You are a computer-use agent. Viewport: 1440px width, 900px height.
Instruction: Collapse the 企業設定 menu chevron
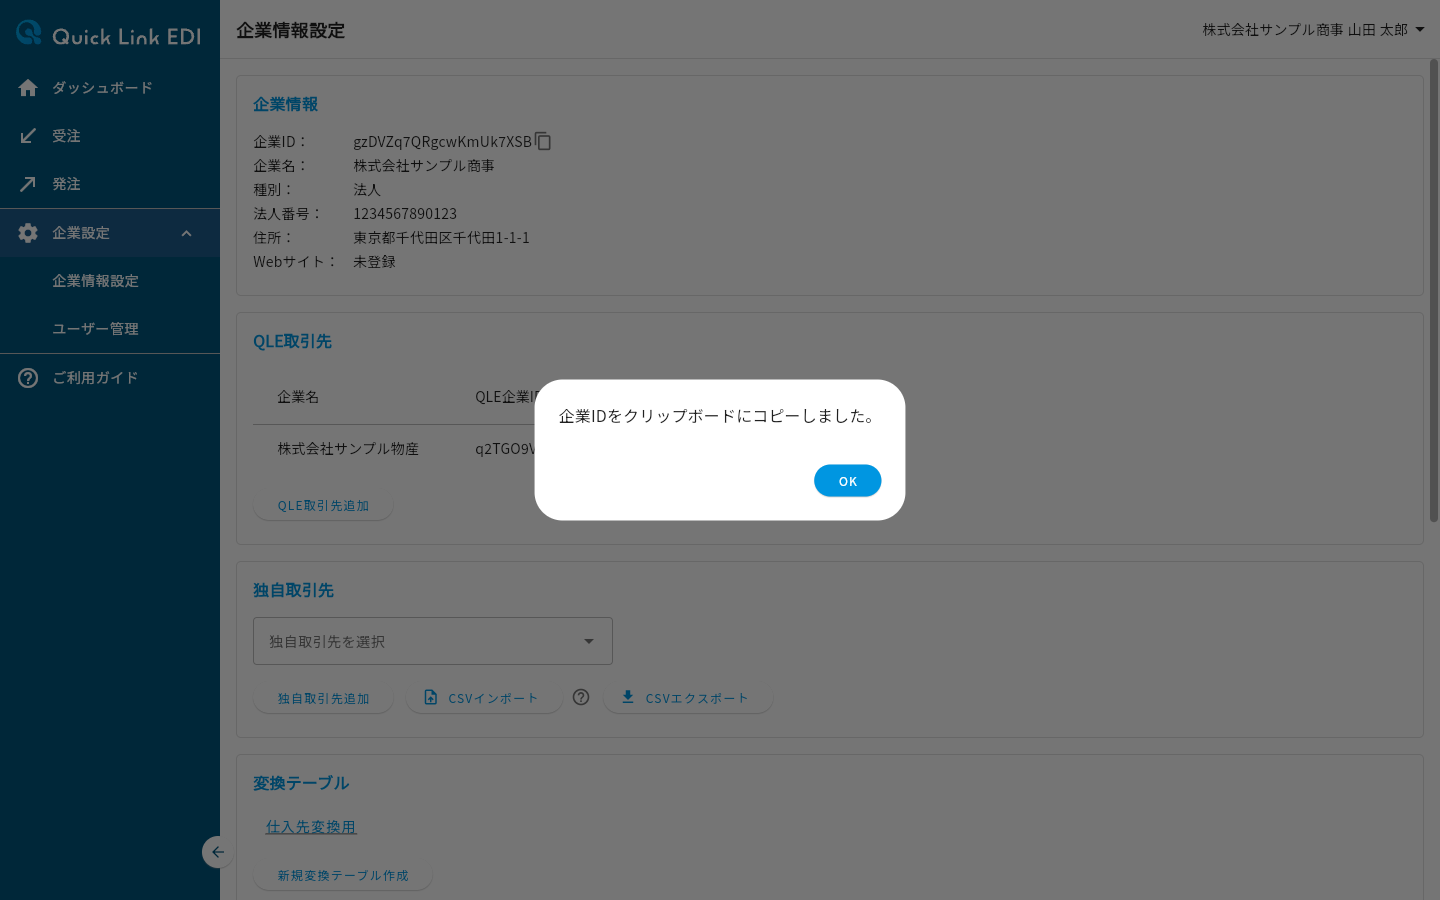pos(186,233)
